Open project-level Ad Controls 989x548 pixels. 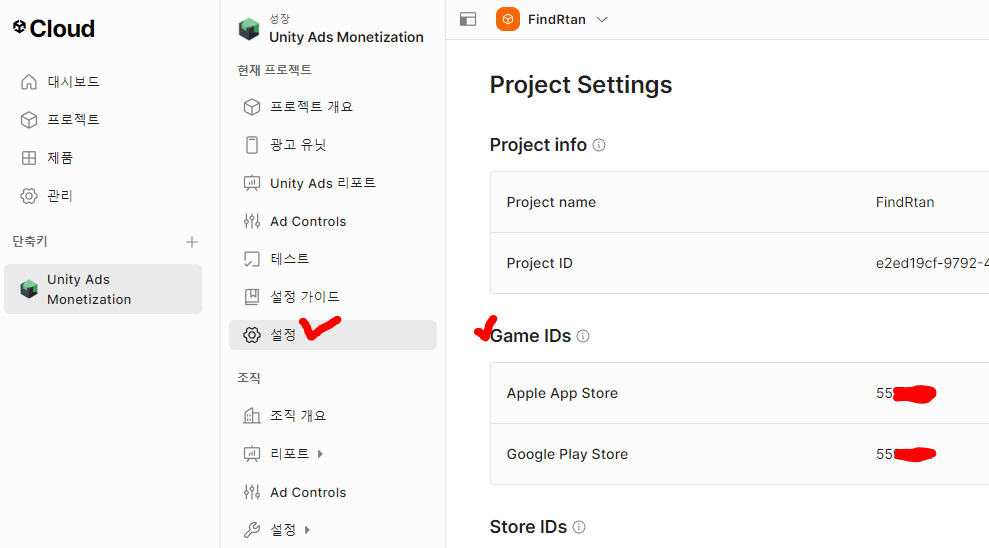pyautogui.click(x=308, y=221)
